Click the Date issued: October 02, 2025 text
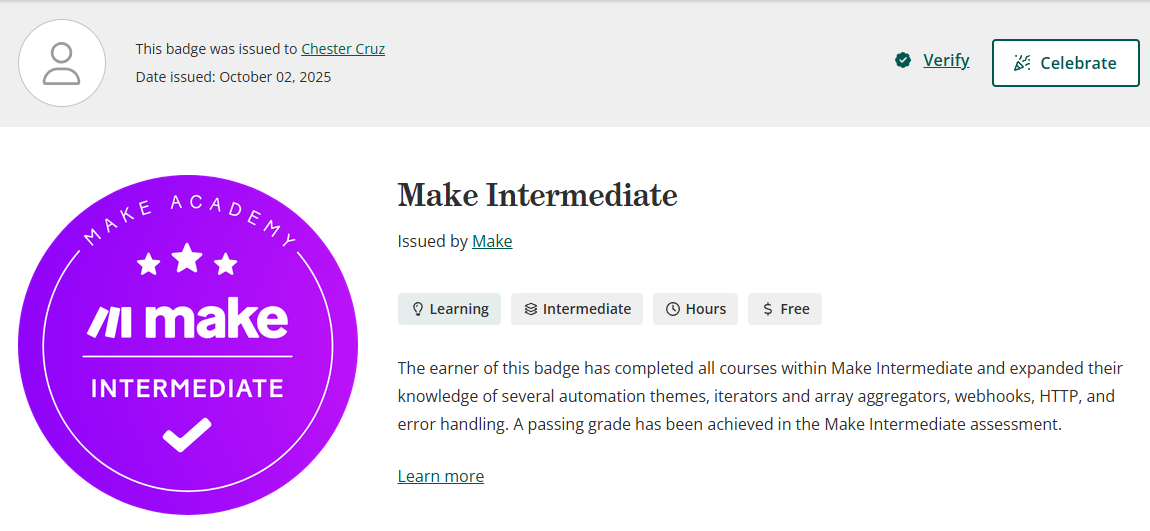The height and width of the screenshot is (531, 1150). [x=233, y=77]
